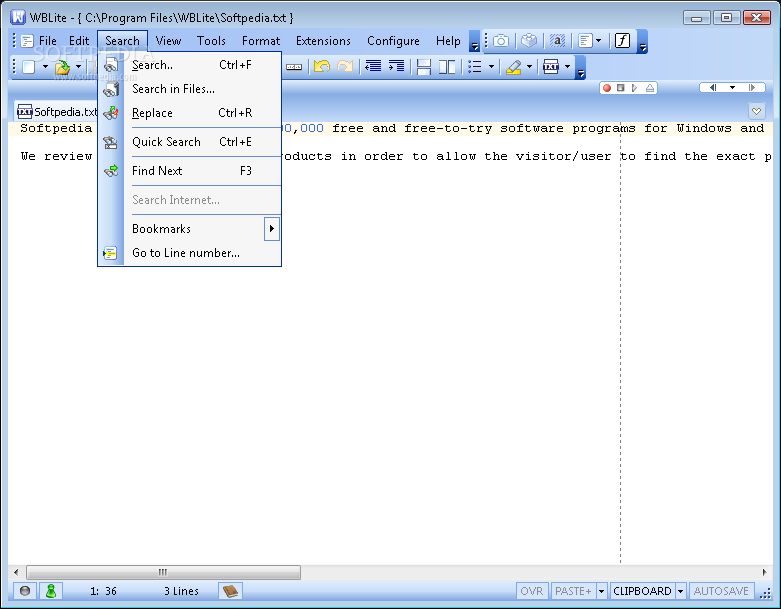
Task: Choose Go to Line number... entry
Action: tap(190, 253)
